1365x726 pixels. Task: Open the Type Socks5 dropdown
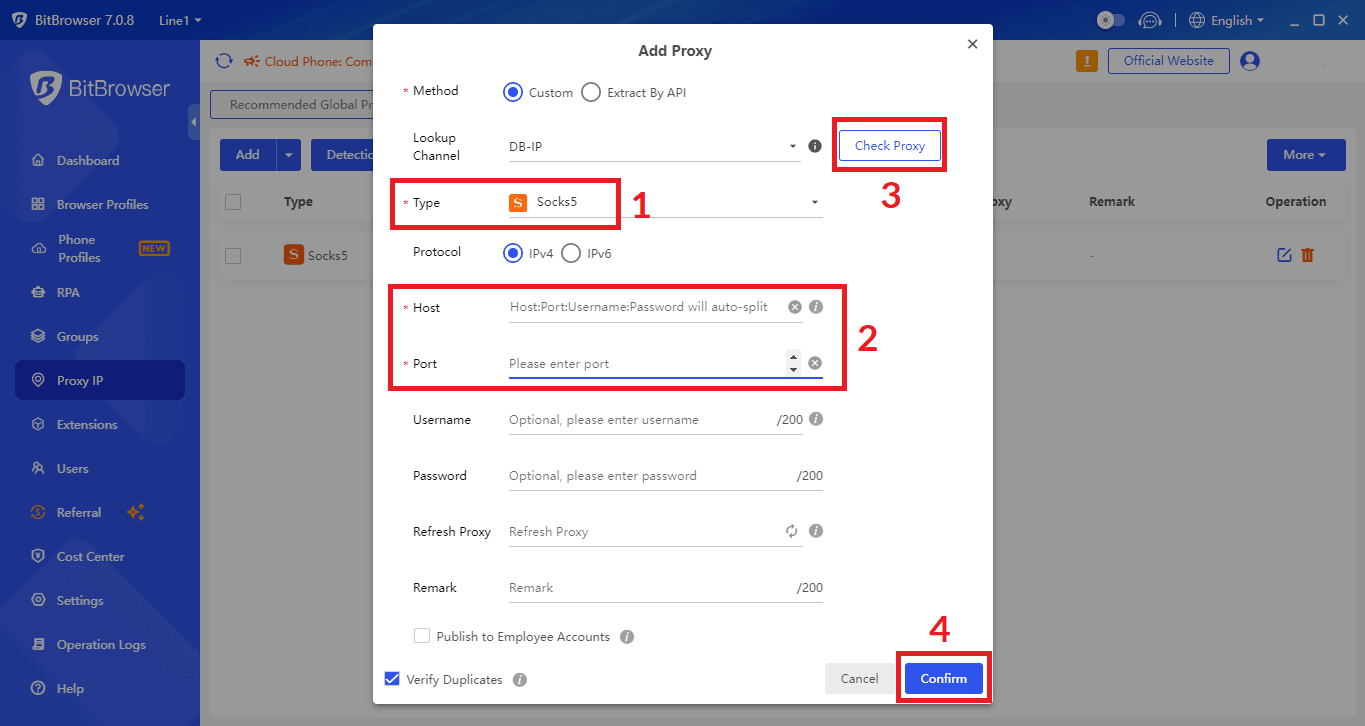click(664, 203)
